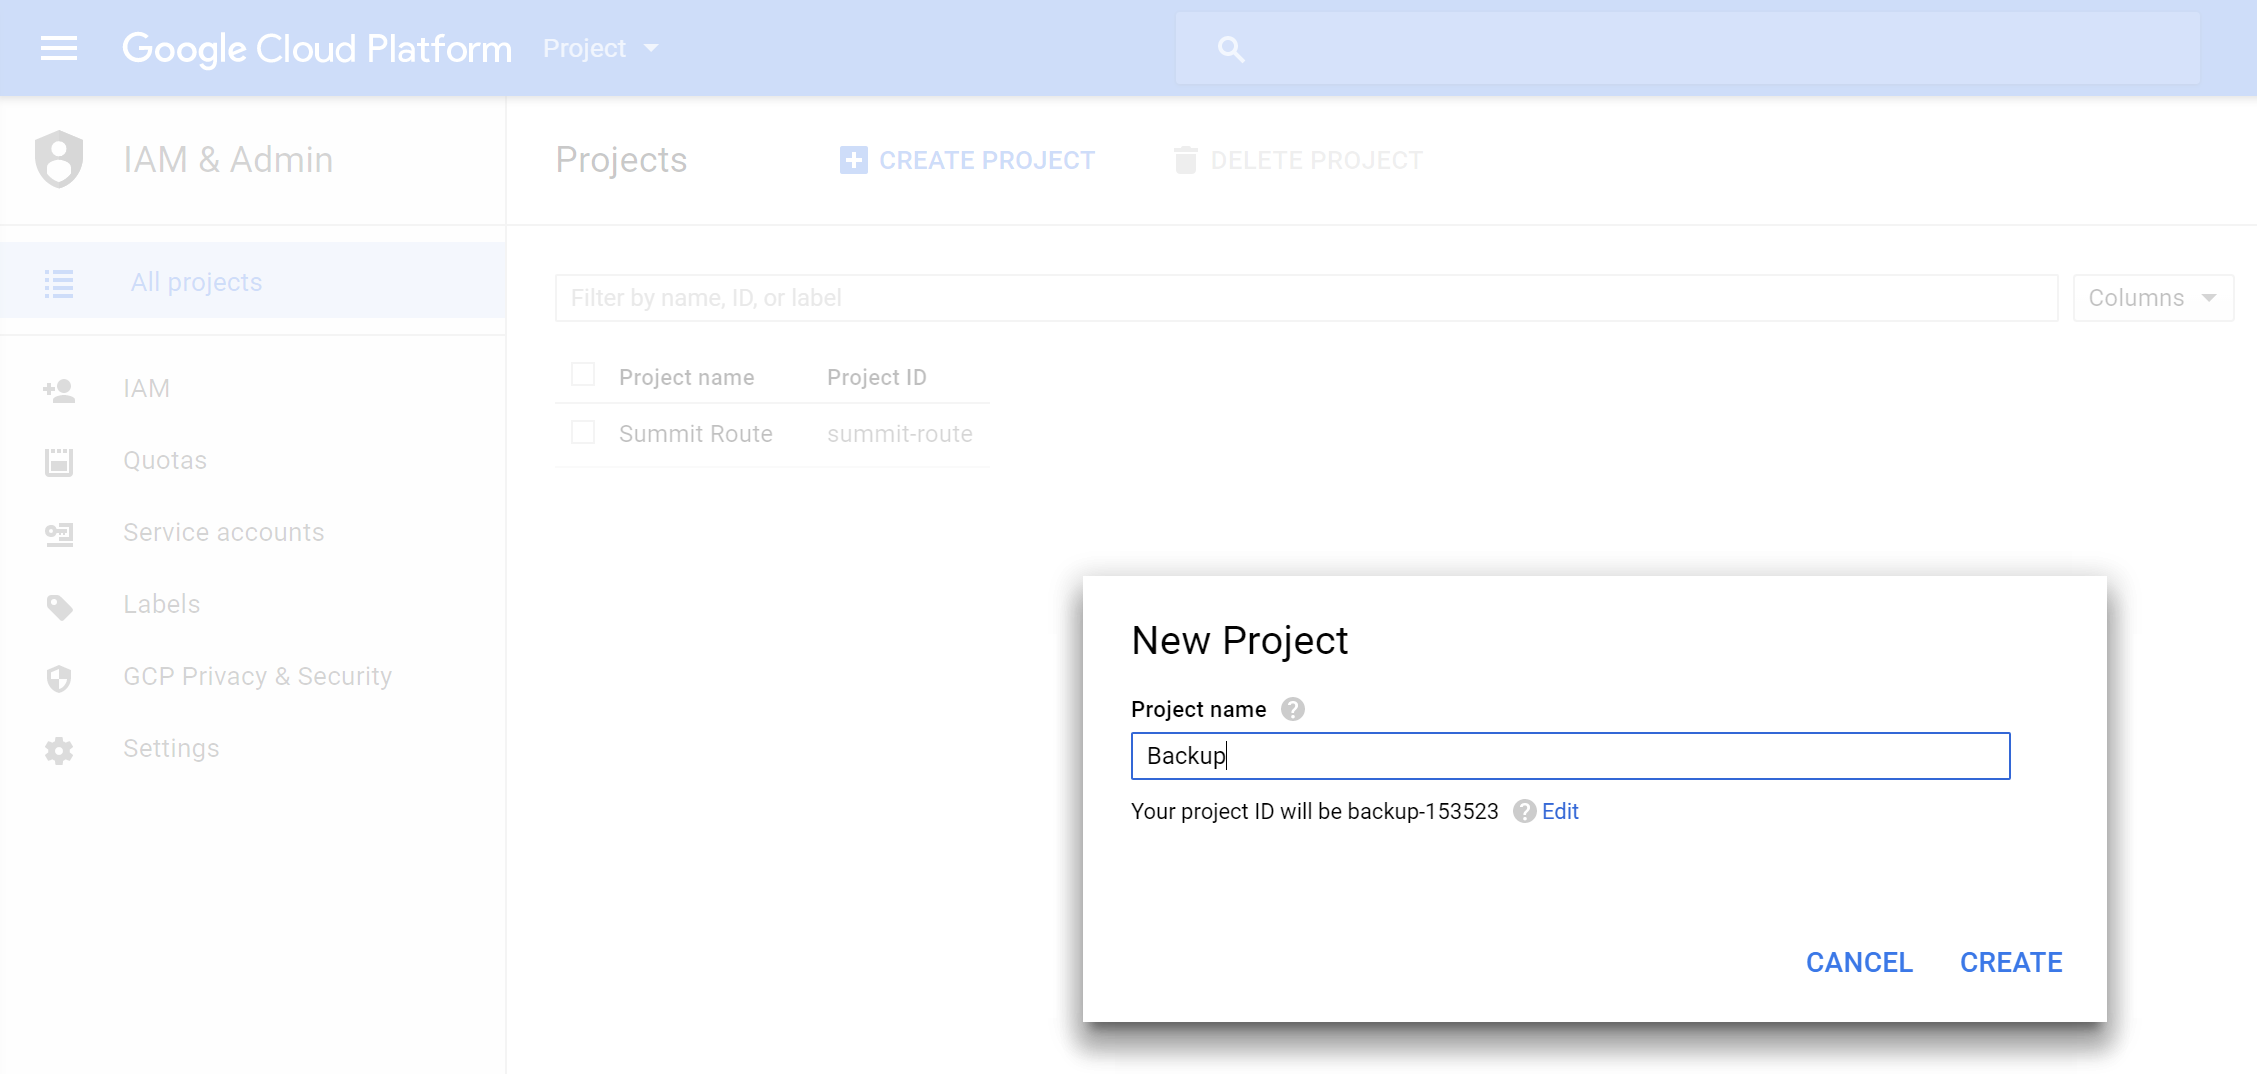Toggle the select-all projects checkbox
This screenshot has width=2257, height=1074.
[582, 375]
